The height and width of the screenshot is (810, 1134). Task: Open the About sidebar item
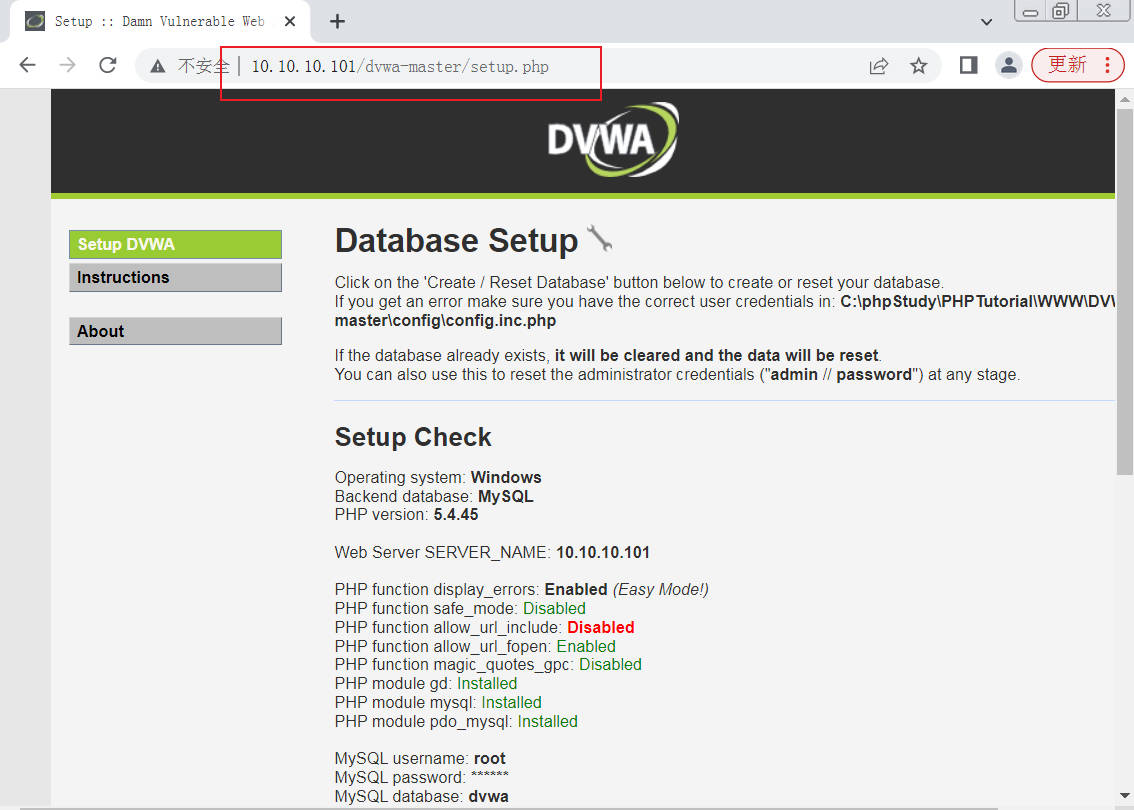(175, 332)
